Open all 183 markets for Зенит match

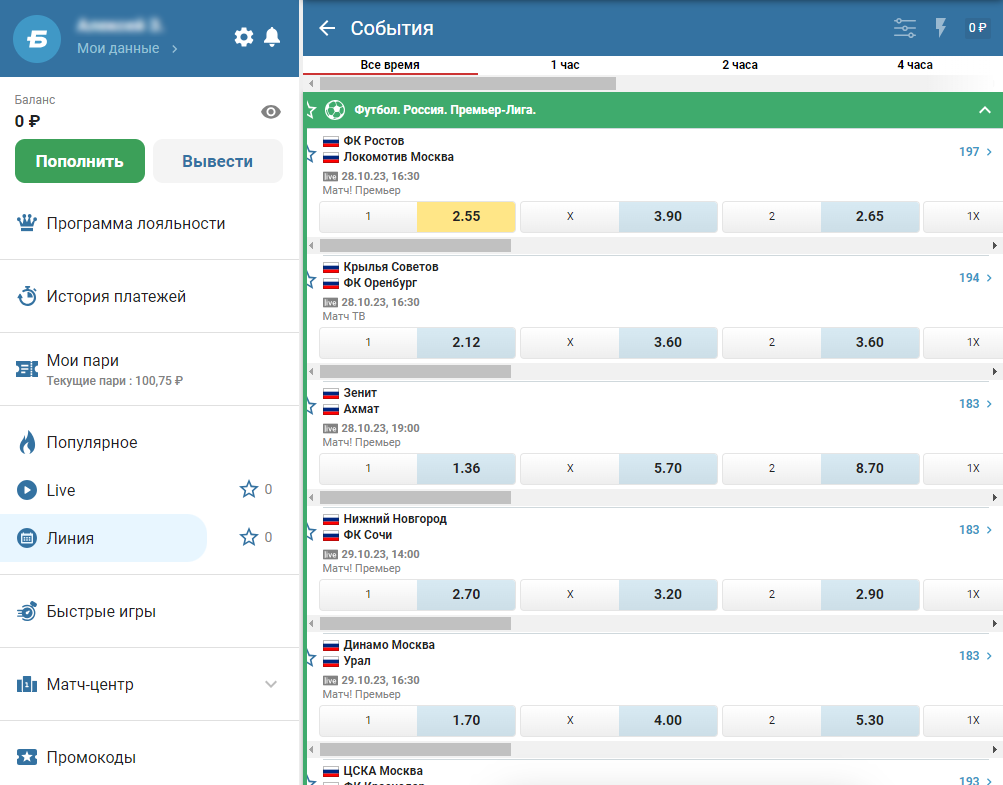point(975,404)
